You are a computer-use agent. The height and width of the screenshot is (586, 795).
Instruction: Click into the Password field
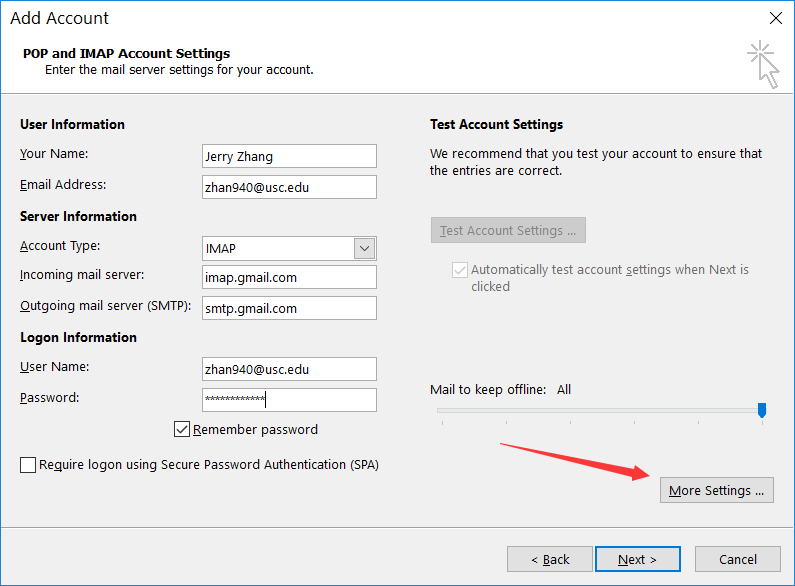[289, 400]
